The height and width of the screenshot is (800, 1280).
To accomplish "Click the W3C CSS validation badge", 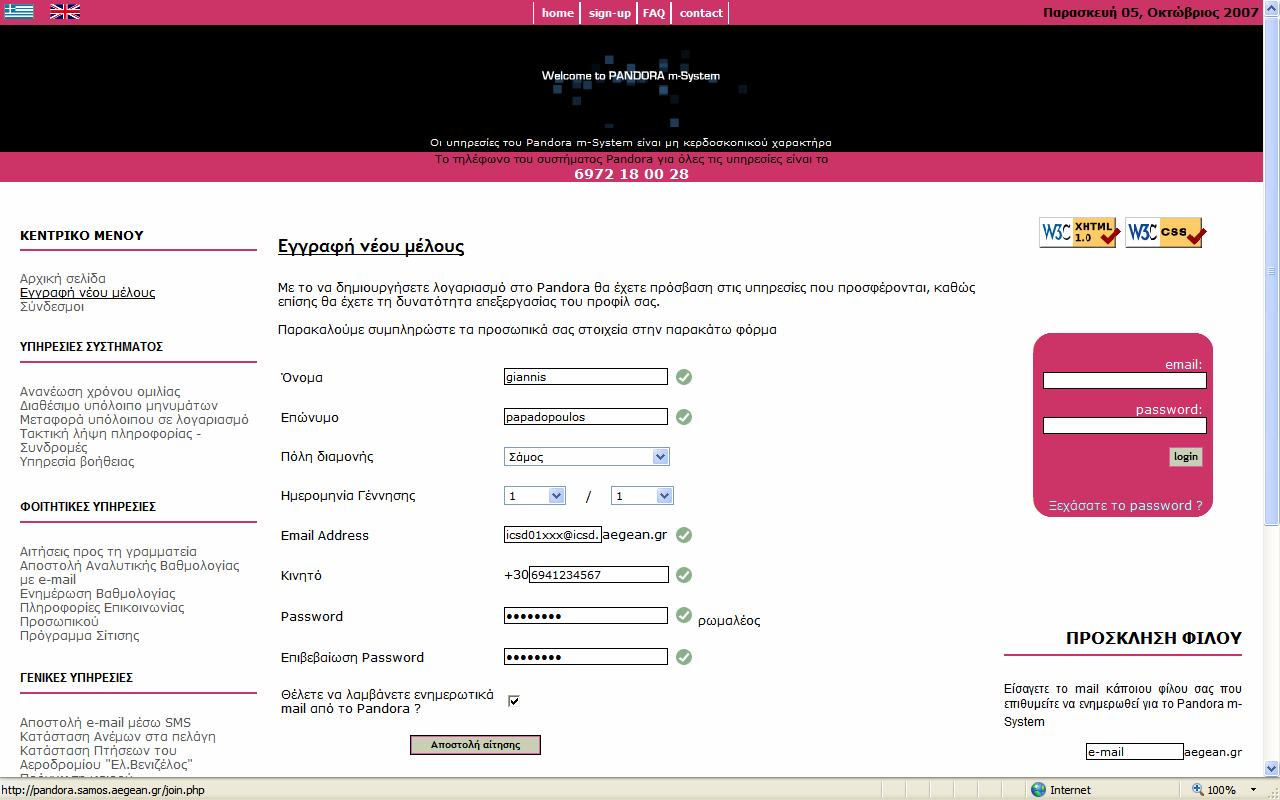I will tap(1165, 232).
